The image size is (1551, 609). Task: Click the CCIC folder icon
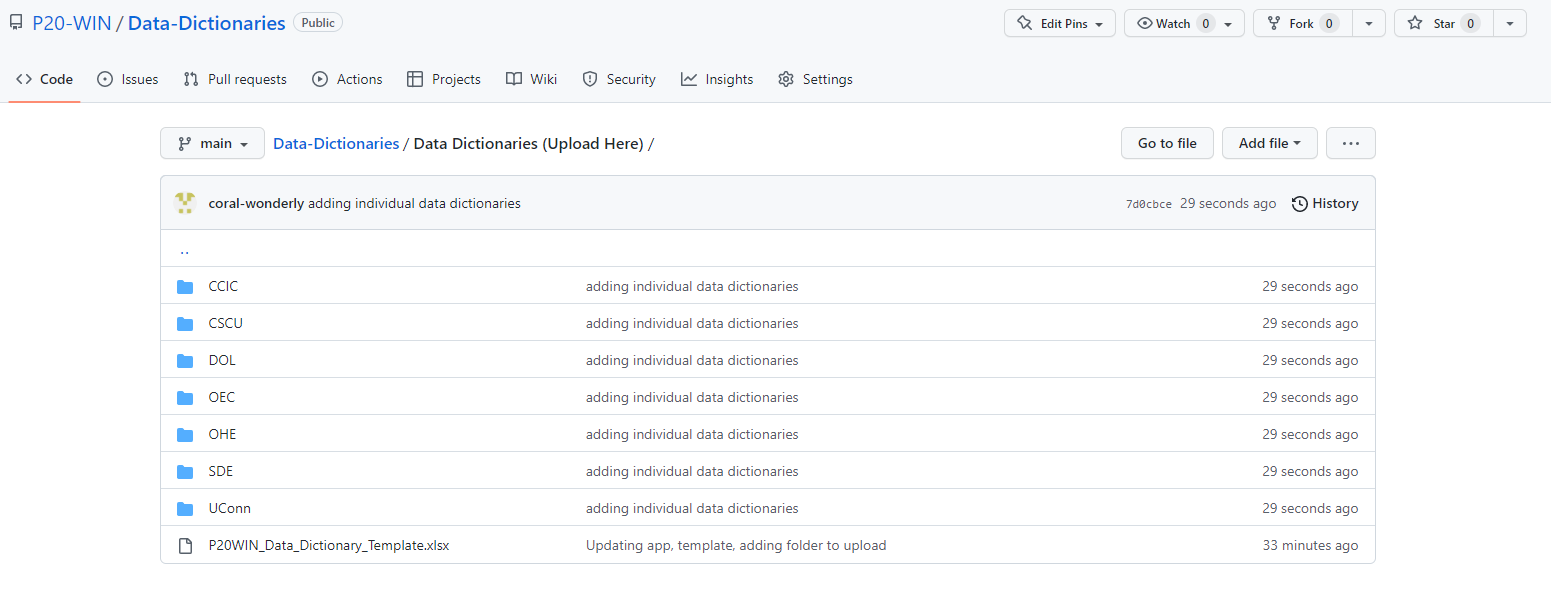tap(185, 287)
